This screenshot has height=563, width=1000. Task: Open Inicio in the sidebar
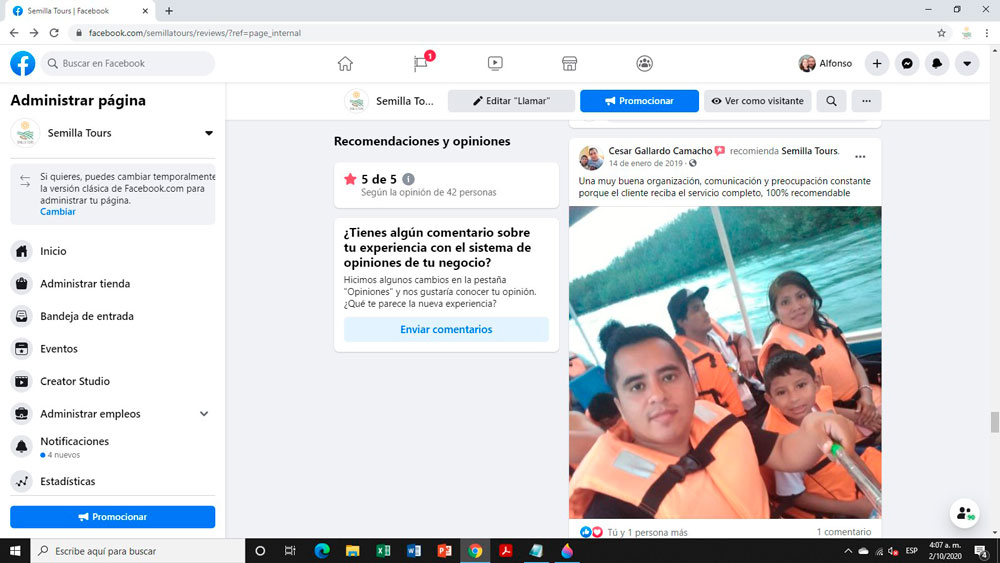coord(113,251)
